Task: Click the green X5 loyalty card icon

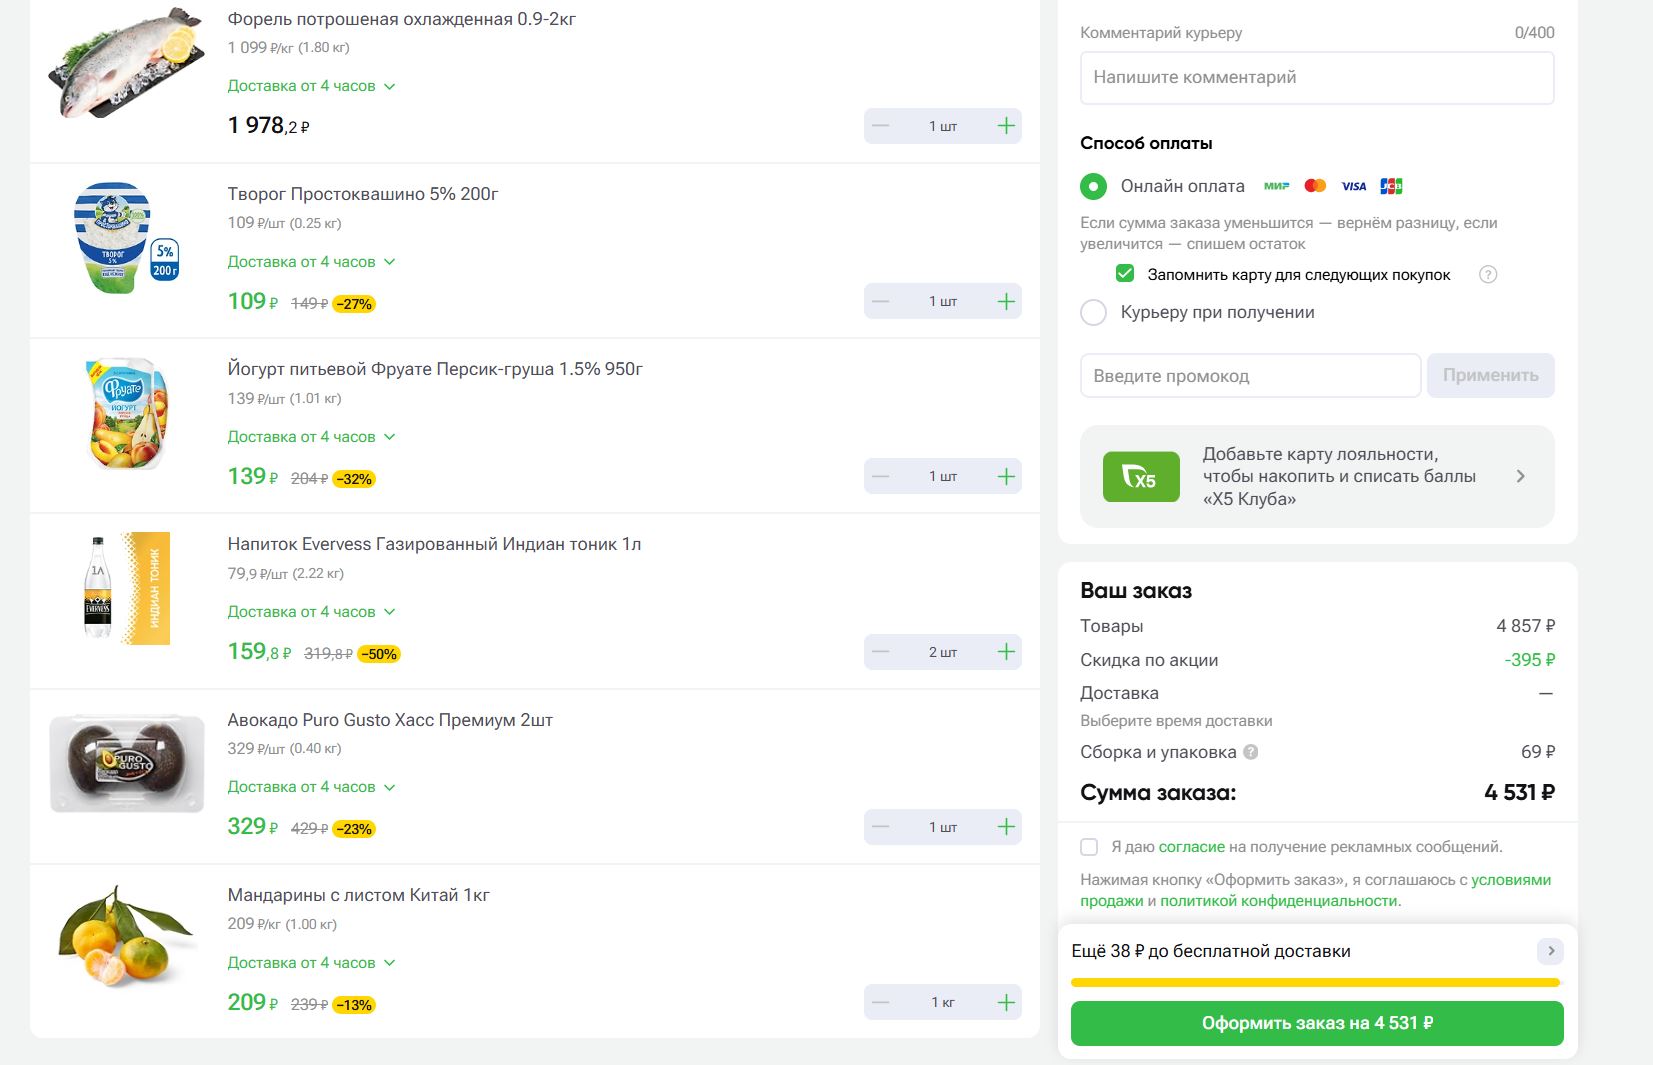Action: (x=1141, y=477)
